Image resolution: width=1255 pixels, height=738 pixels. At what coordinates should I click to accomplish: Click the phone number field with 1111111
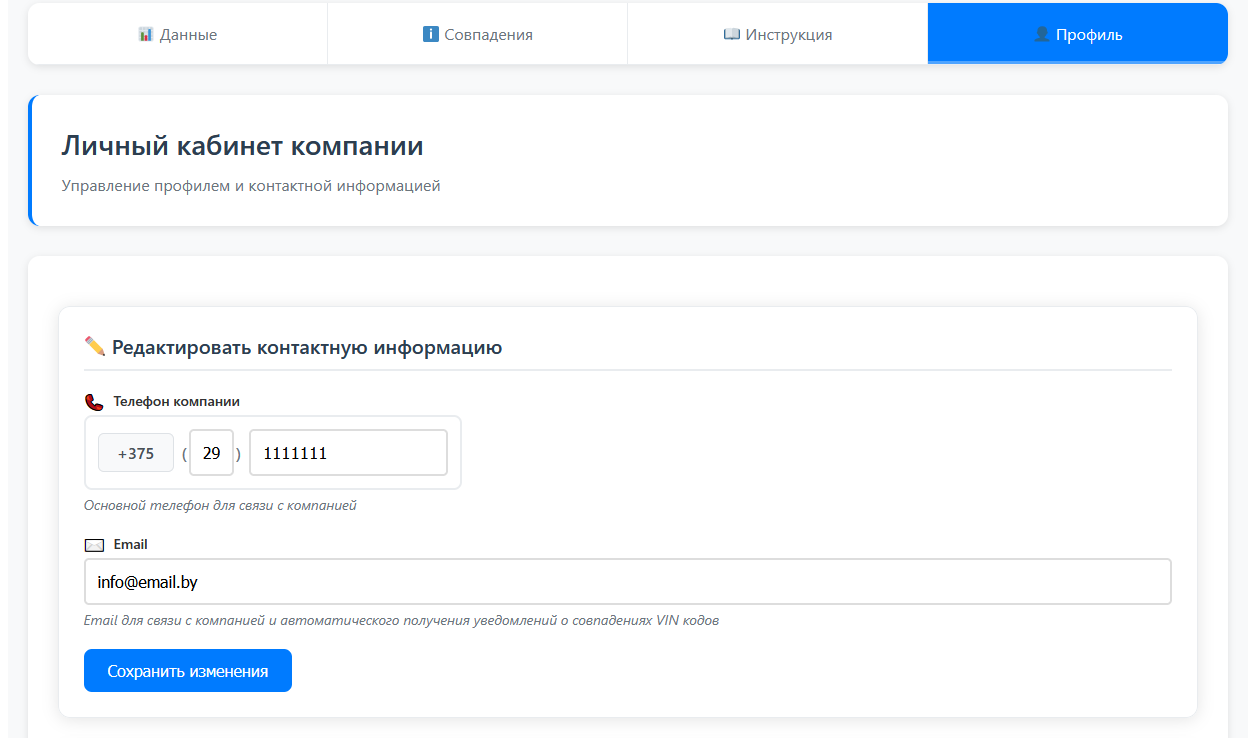[x=347, y=453]
